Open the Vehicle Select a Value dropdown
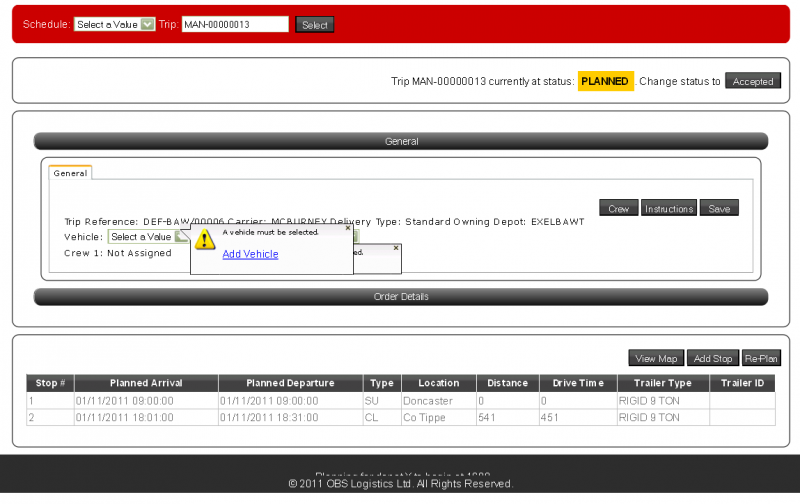Image resolution: width=800 pixels, height=504 pixels. click(x=148, y=237)
